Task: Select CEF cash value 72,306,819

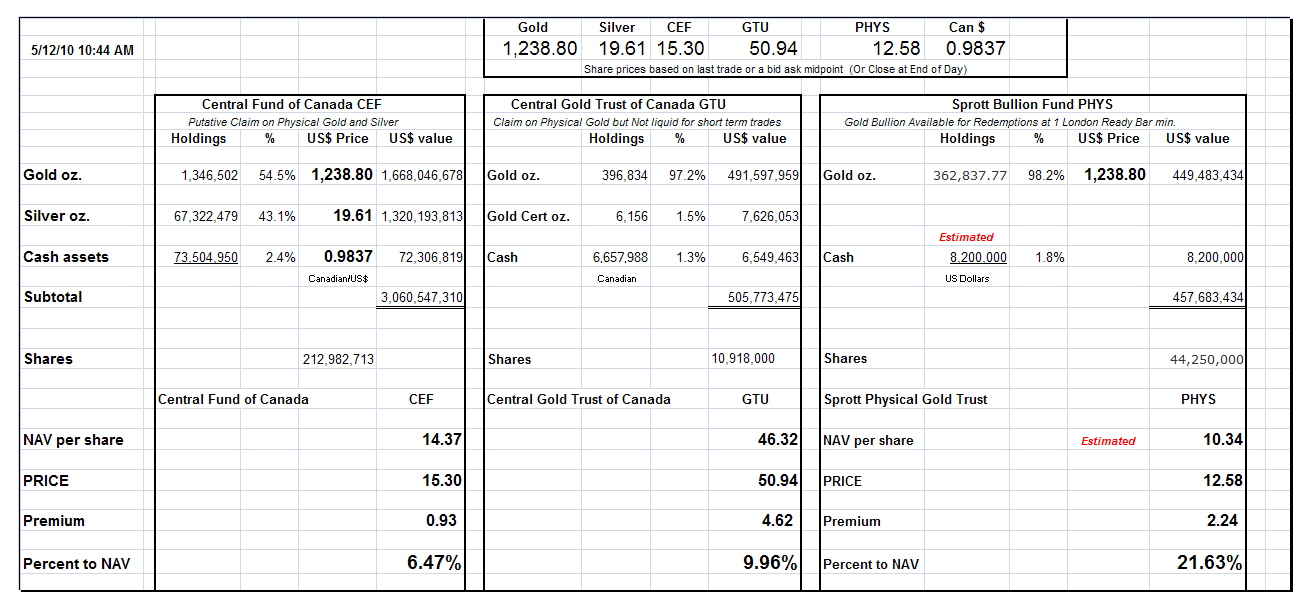Action: (x=430, y=257)
